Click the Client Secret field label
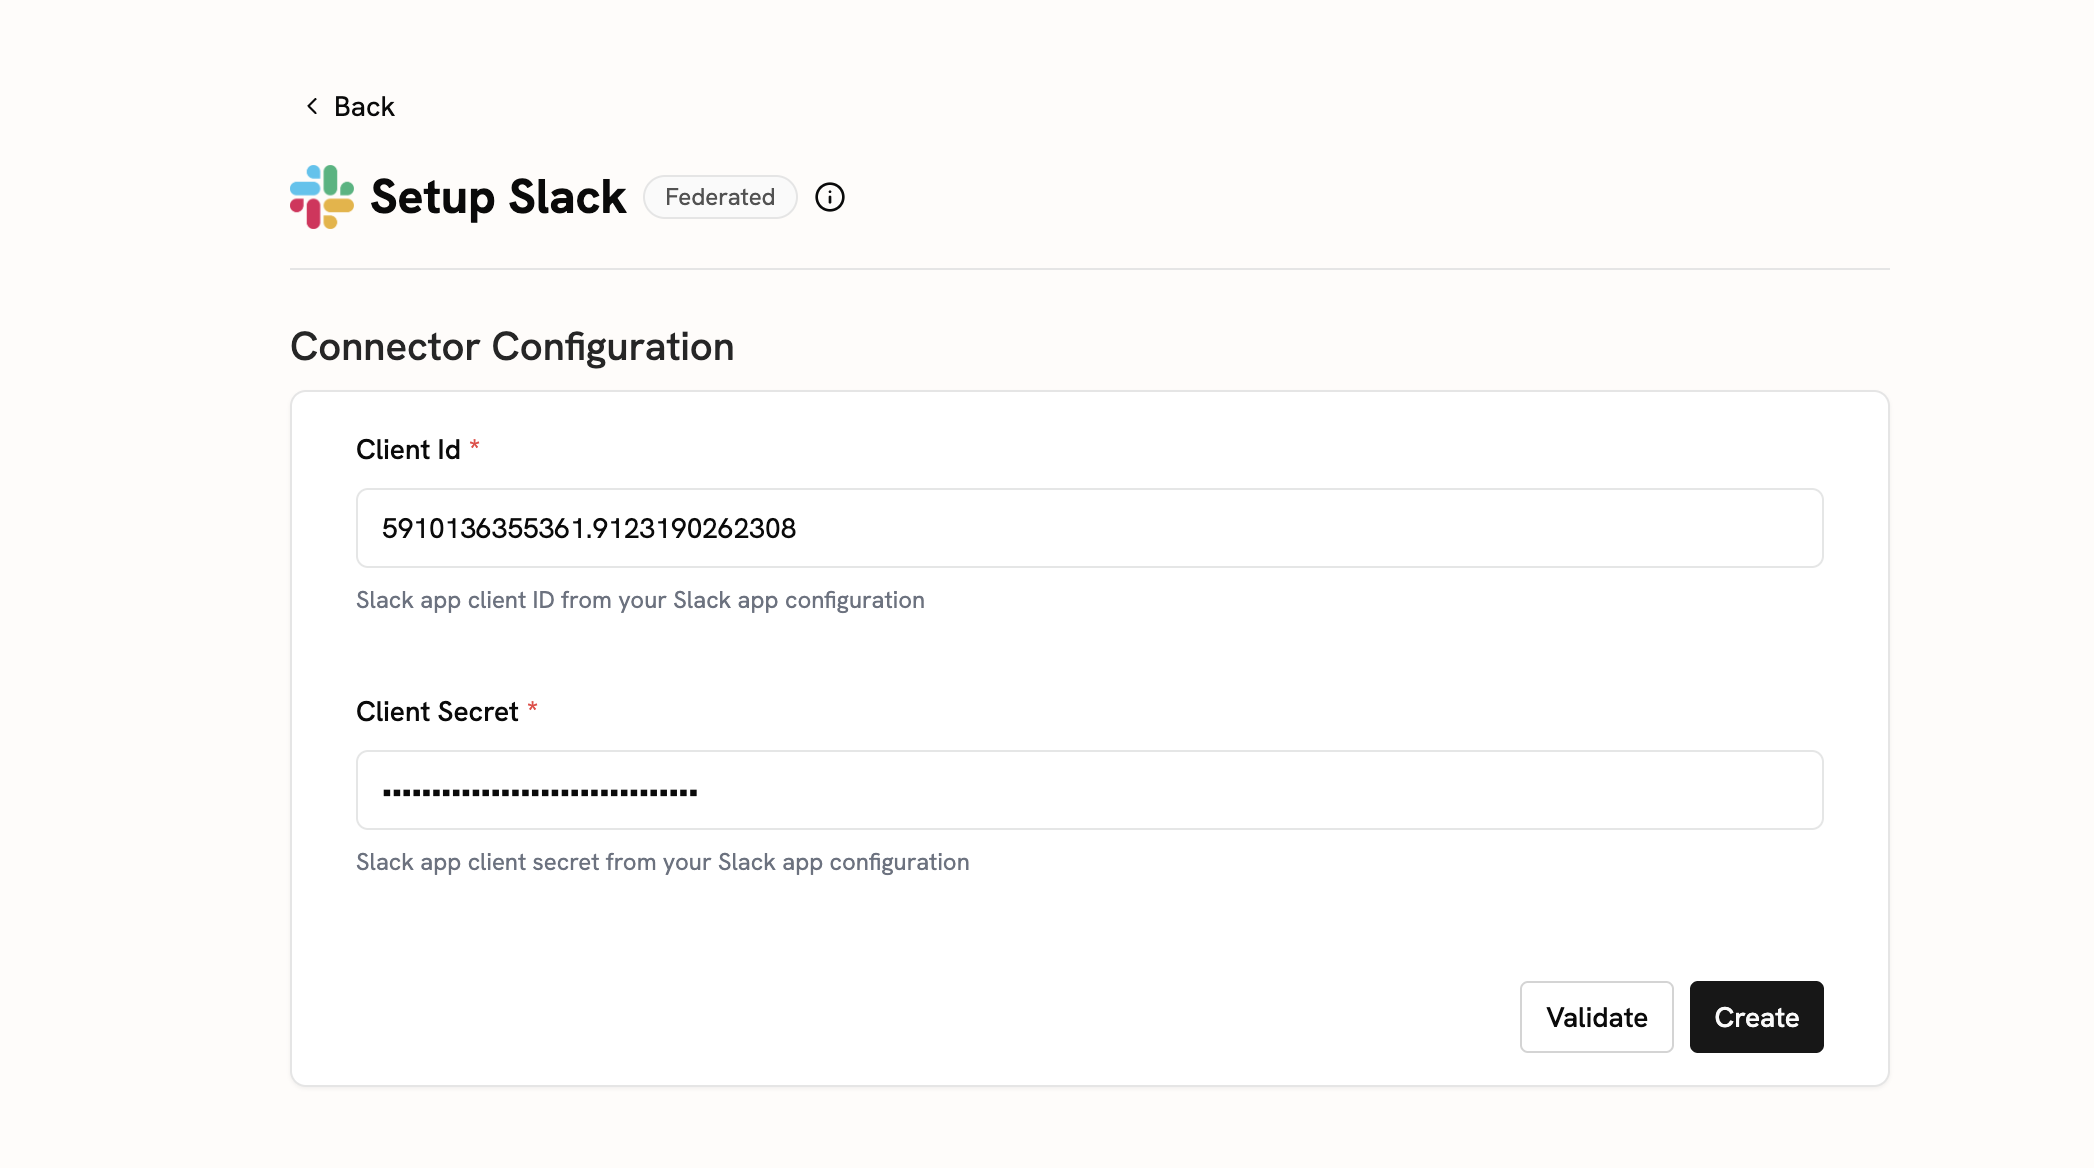 pos(437,712)
